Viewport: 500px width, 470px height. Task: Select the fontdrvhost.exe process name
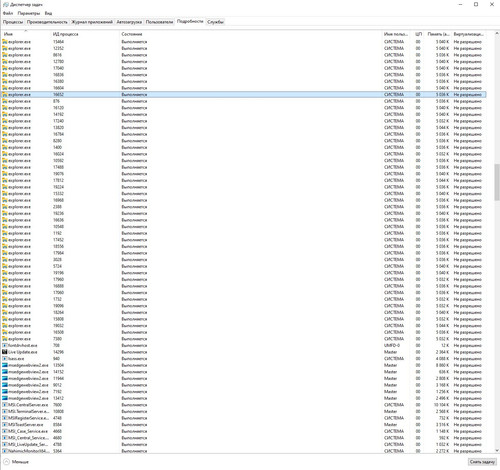point(23,345)
